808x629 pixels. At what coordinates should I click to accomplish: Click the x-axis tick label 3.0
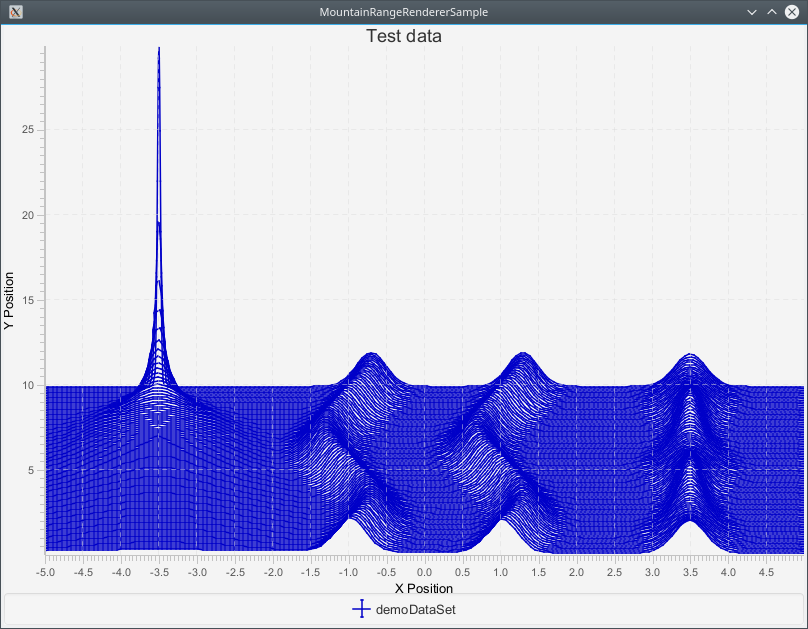pyautogui.click(x=652, y=572)
